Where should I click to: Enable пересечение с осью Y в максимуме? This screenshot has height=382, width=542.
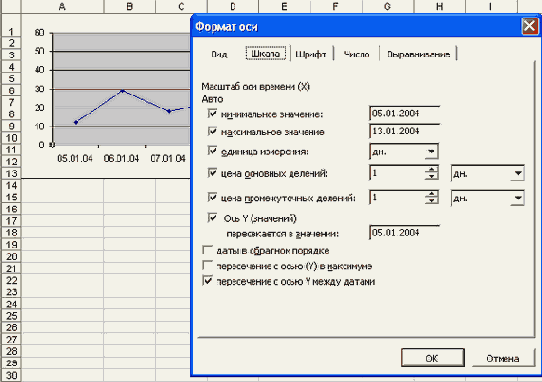[207, 265]
